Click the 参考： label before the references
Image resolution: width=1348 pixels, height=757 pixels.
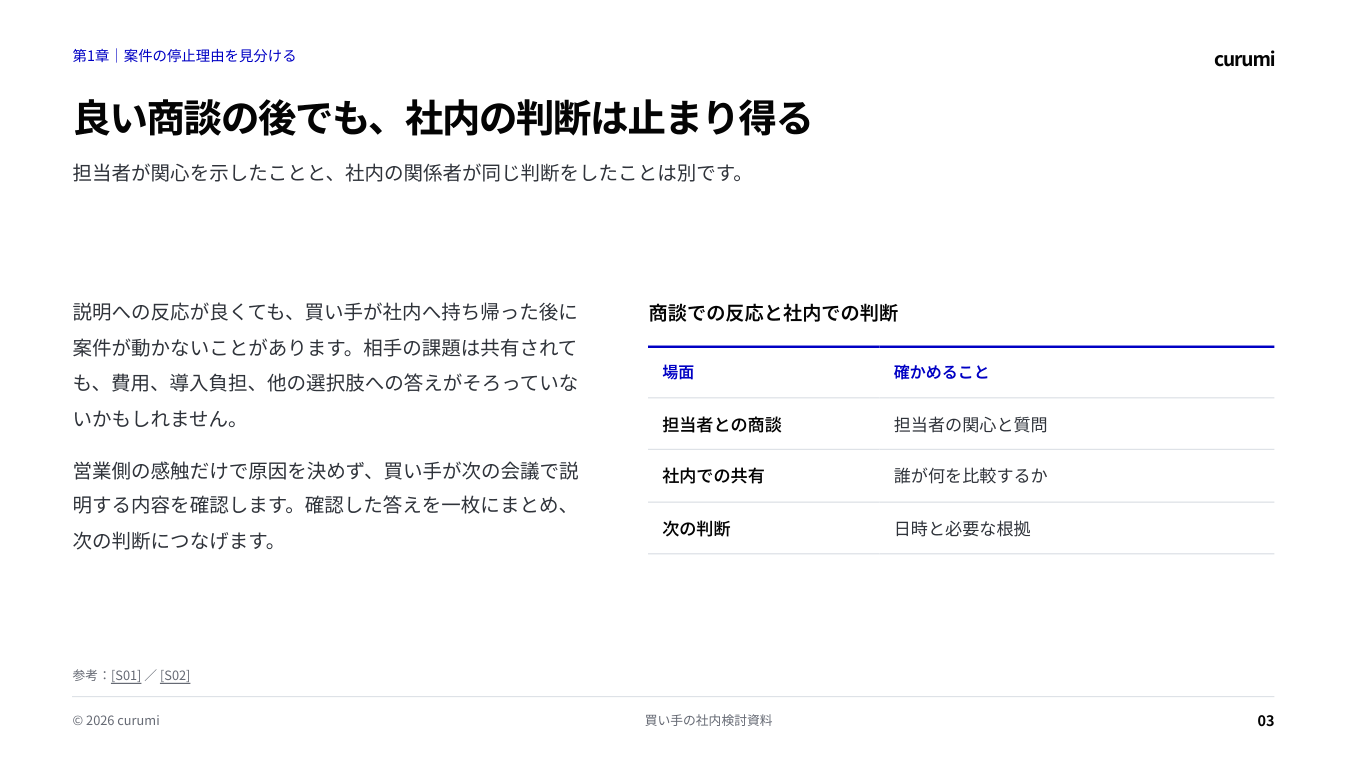[91, 675]
